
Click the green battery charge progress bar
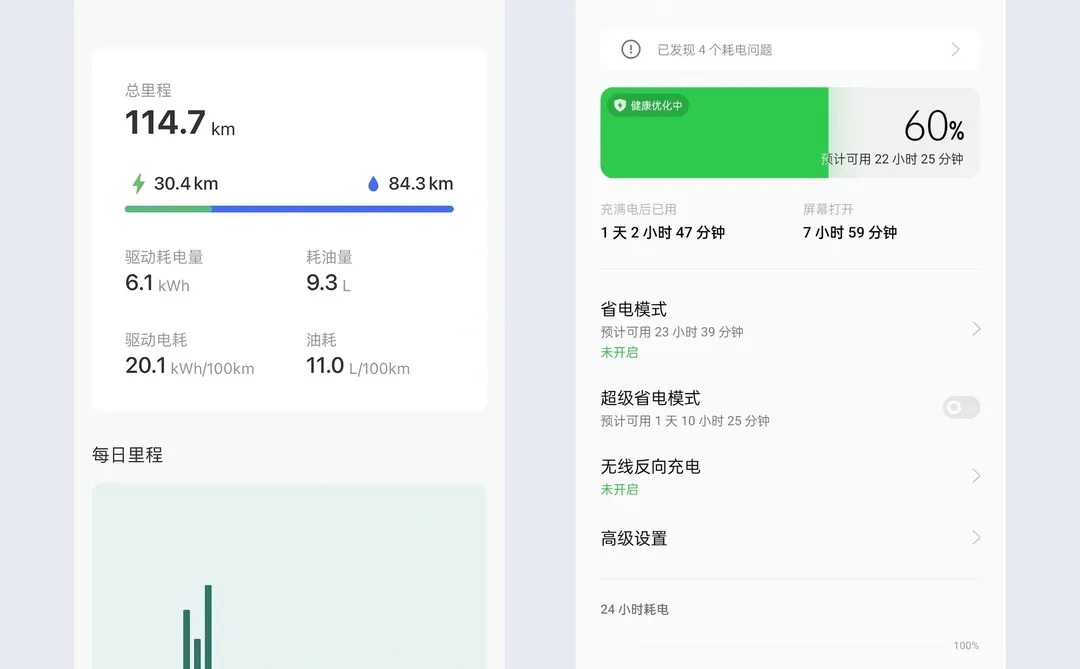click(714, 132)
